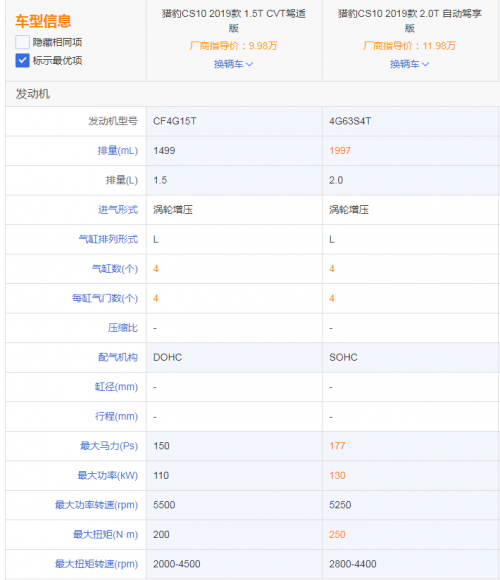The width and height of the screenshot is (500, 580).
Task: Click the 发动机 section header
Action: [33, 94]
